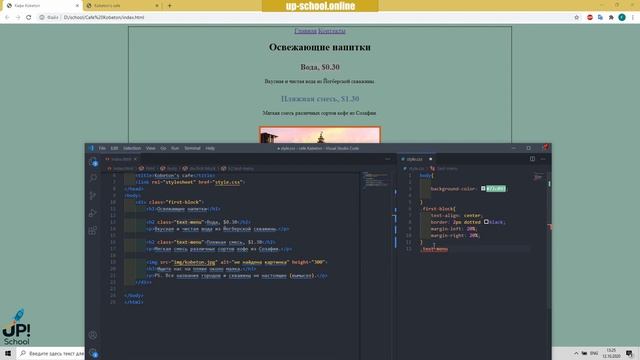Open the notification center on taskbar
The height and width of the screenshot is (360, 640).
tap(629, 353)
